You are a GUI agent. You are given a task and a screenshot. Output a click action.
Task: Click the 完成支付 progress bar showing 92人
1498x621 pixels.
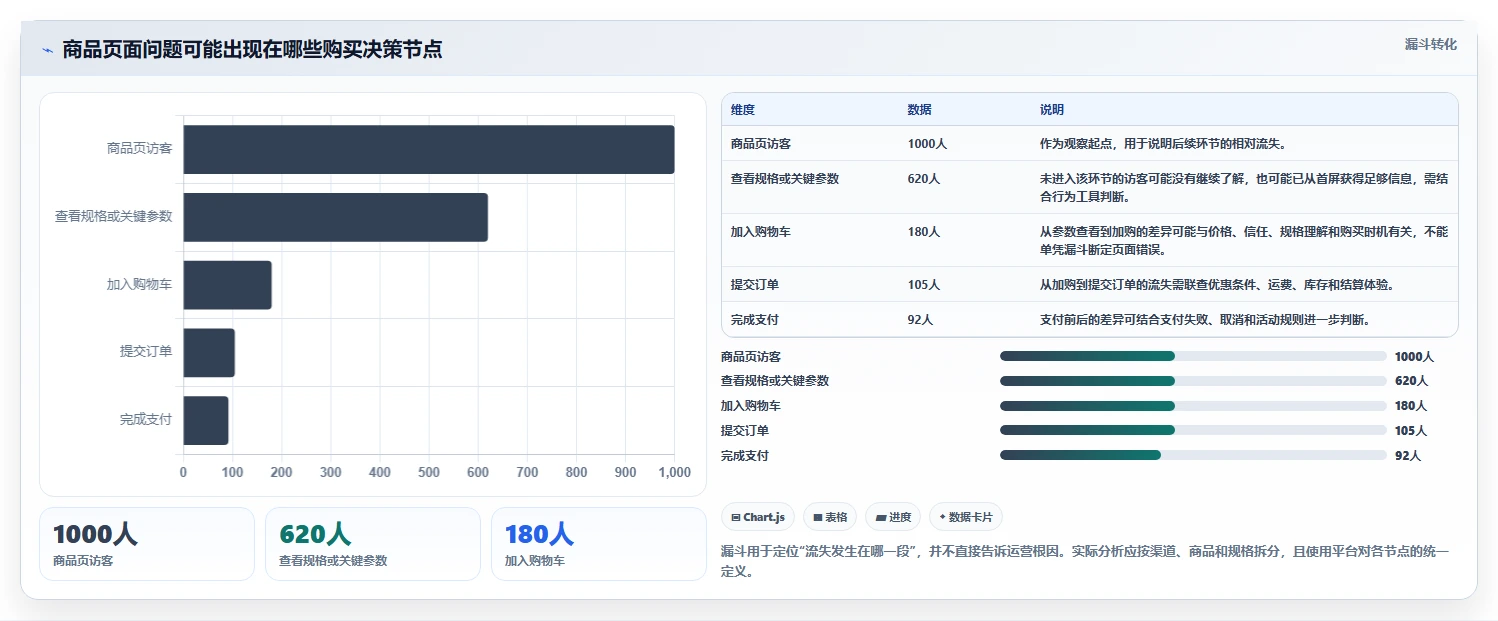point(1193,455)
